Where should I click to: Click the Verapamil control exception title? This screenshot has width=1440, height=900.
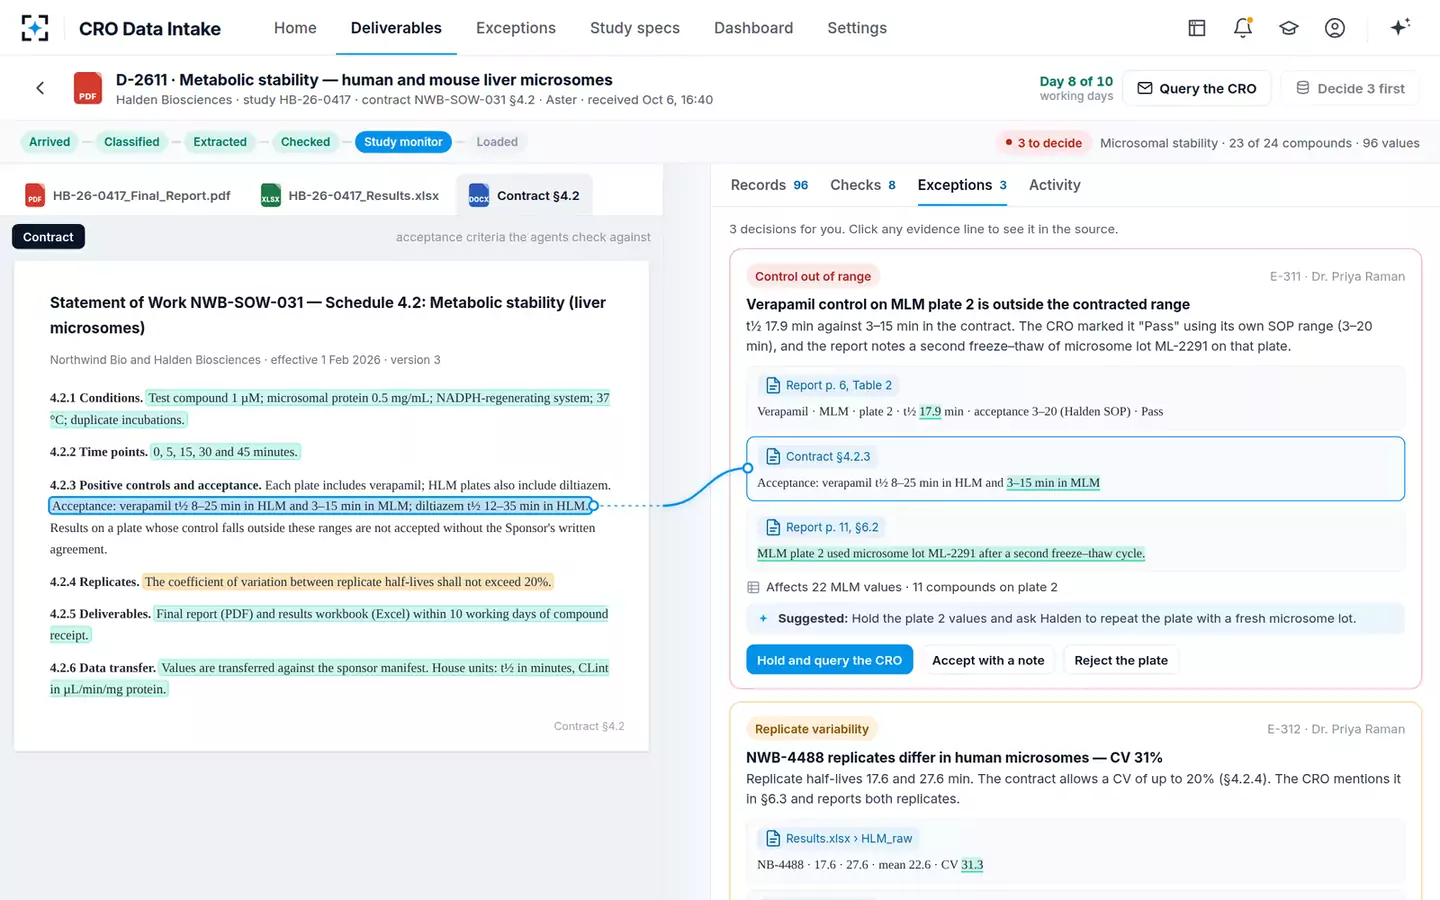point(968,304)
